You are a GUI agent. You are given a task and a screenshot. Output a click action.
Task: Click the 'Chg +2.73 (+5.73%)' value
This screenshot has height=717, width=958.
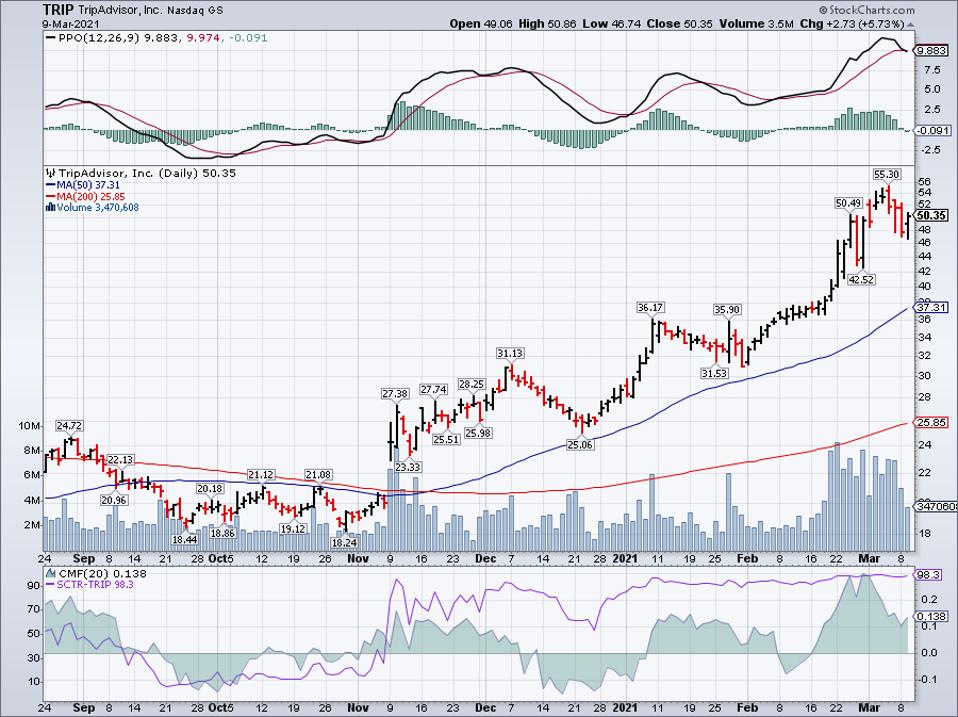point(852,24)
